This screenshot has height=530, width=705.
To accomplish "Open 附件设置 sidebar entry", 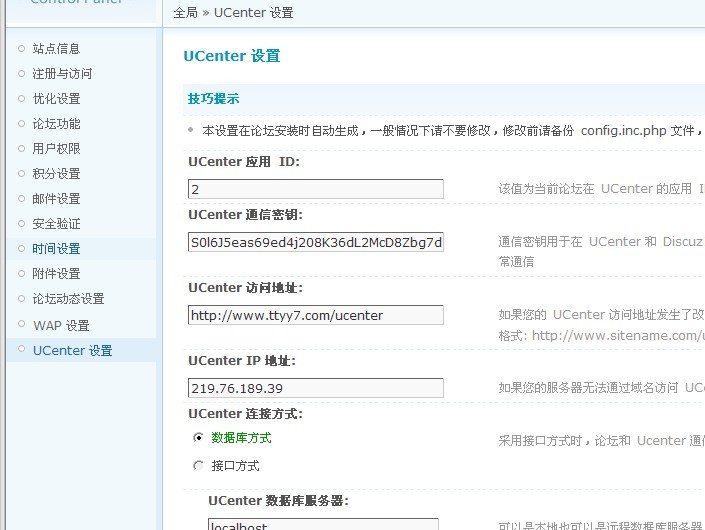I will click(56, 274).
